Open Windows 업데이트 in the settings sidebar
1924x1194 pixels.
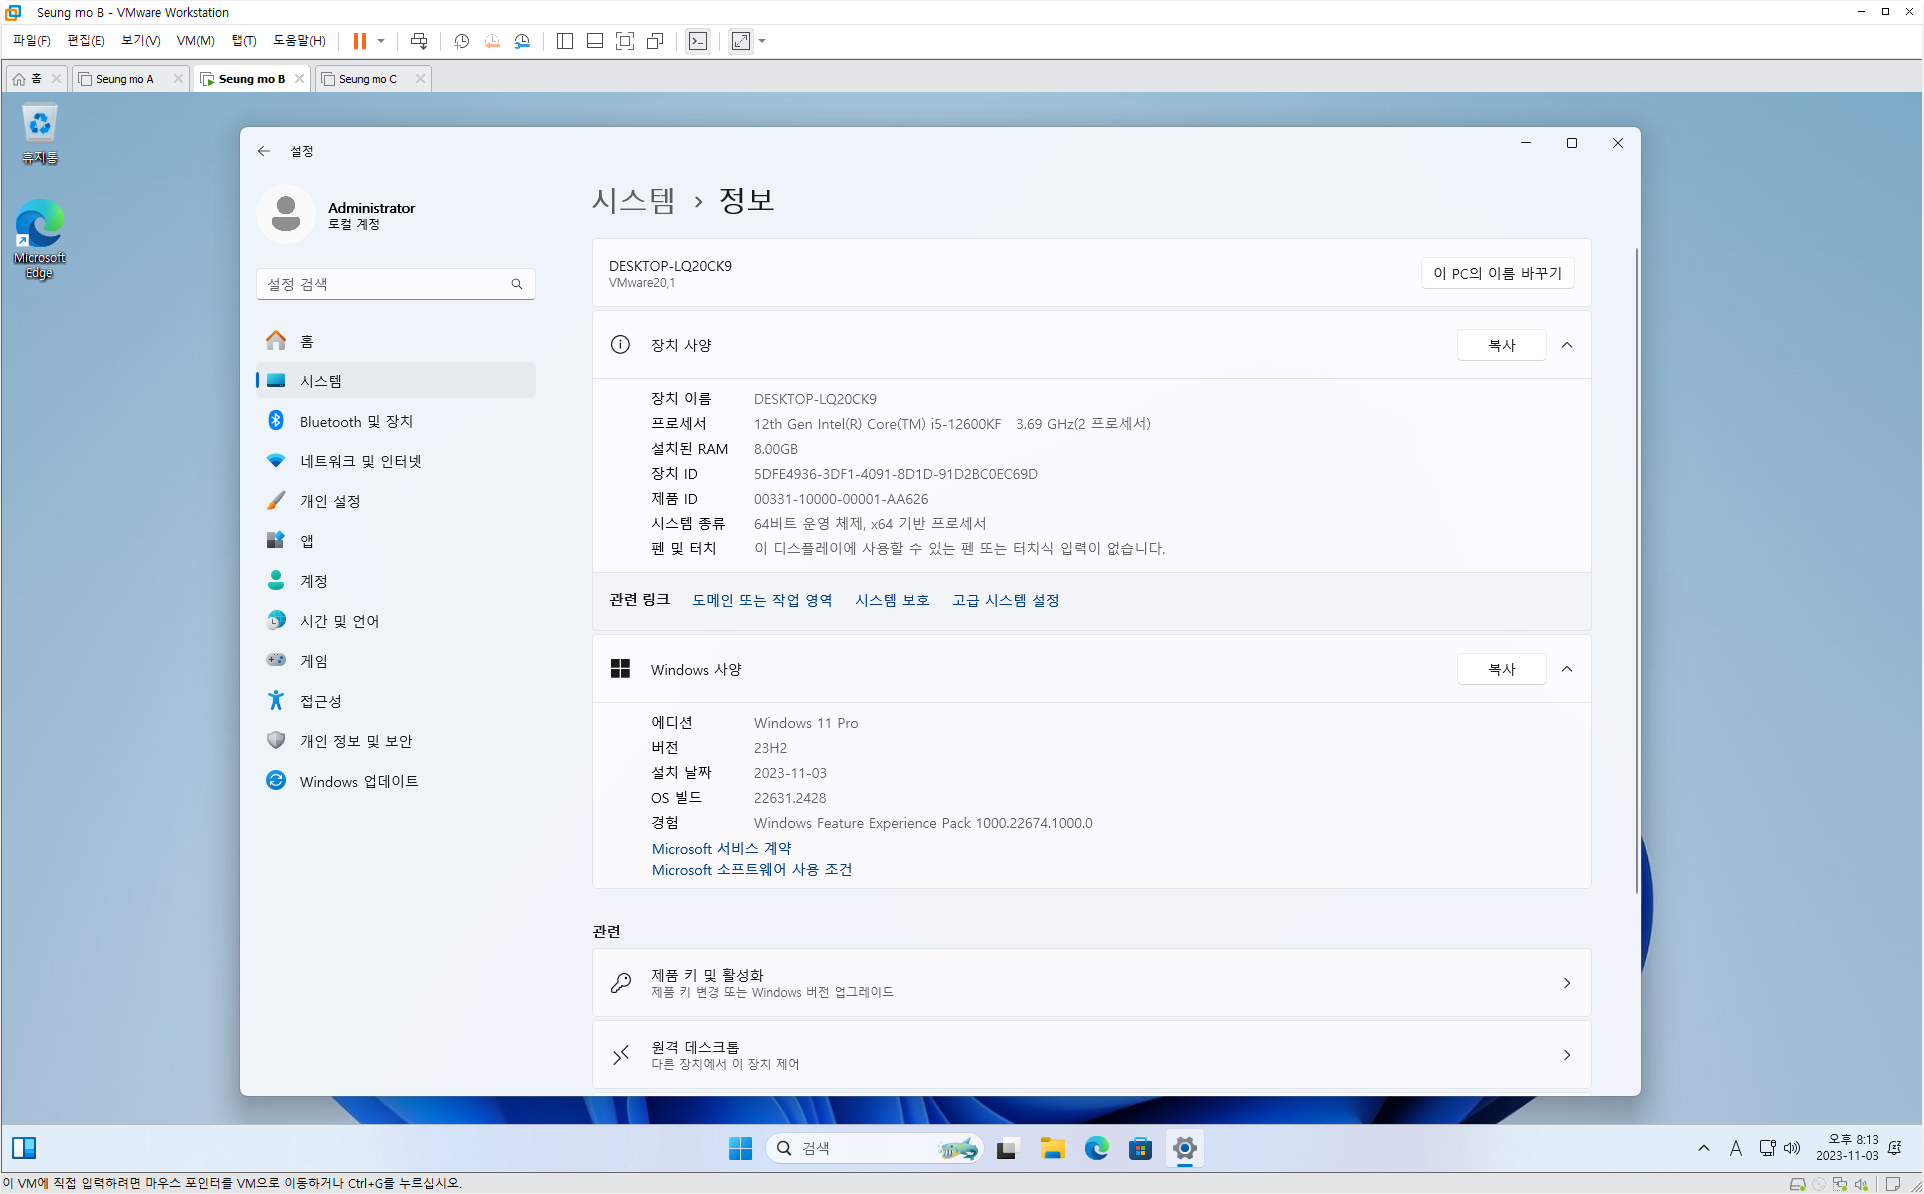point(358,781)
